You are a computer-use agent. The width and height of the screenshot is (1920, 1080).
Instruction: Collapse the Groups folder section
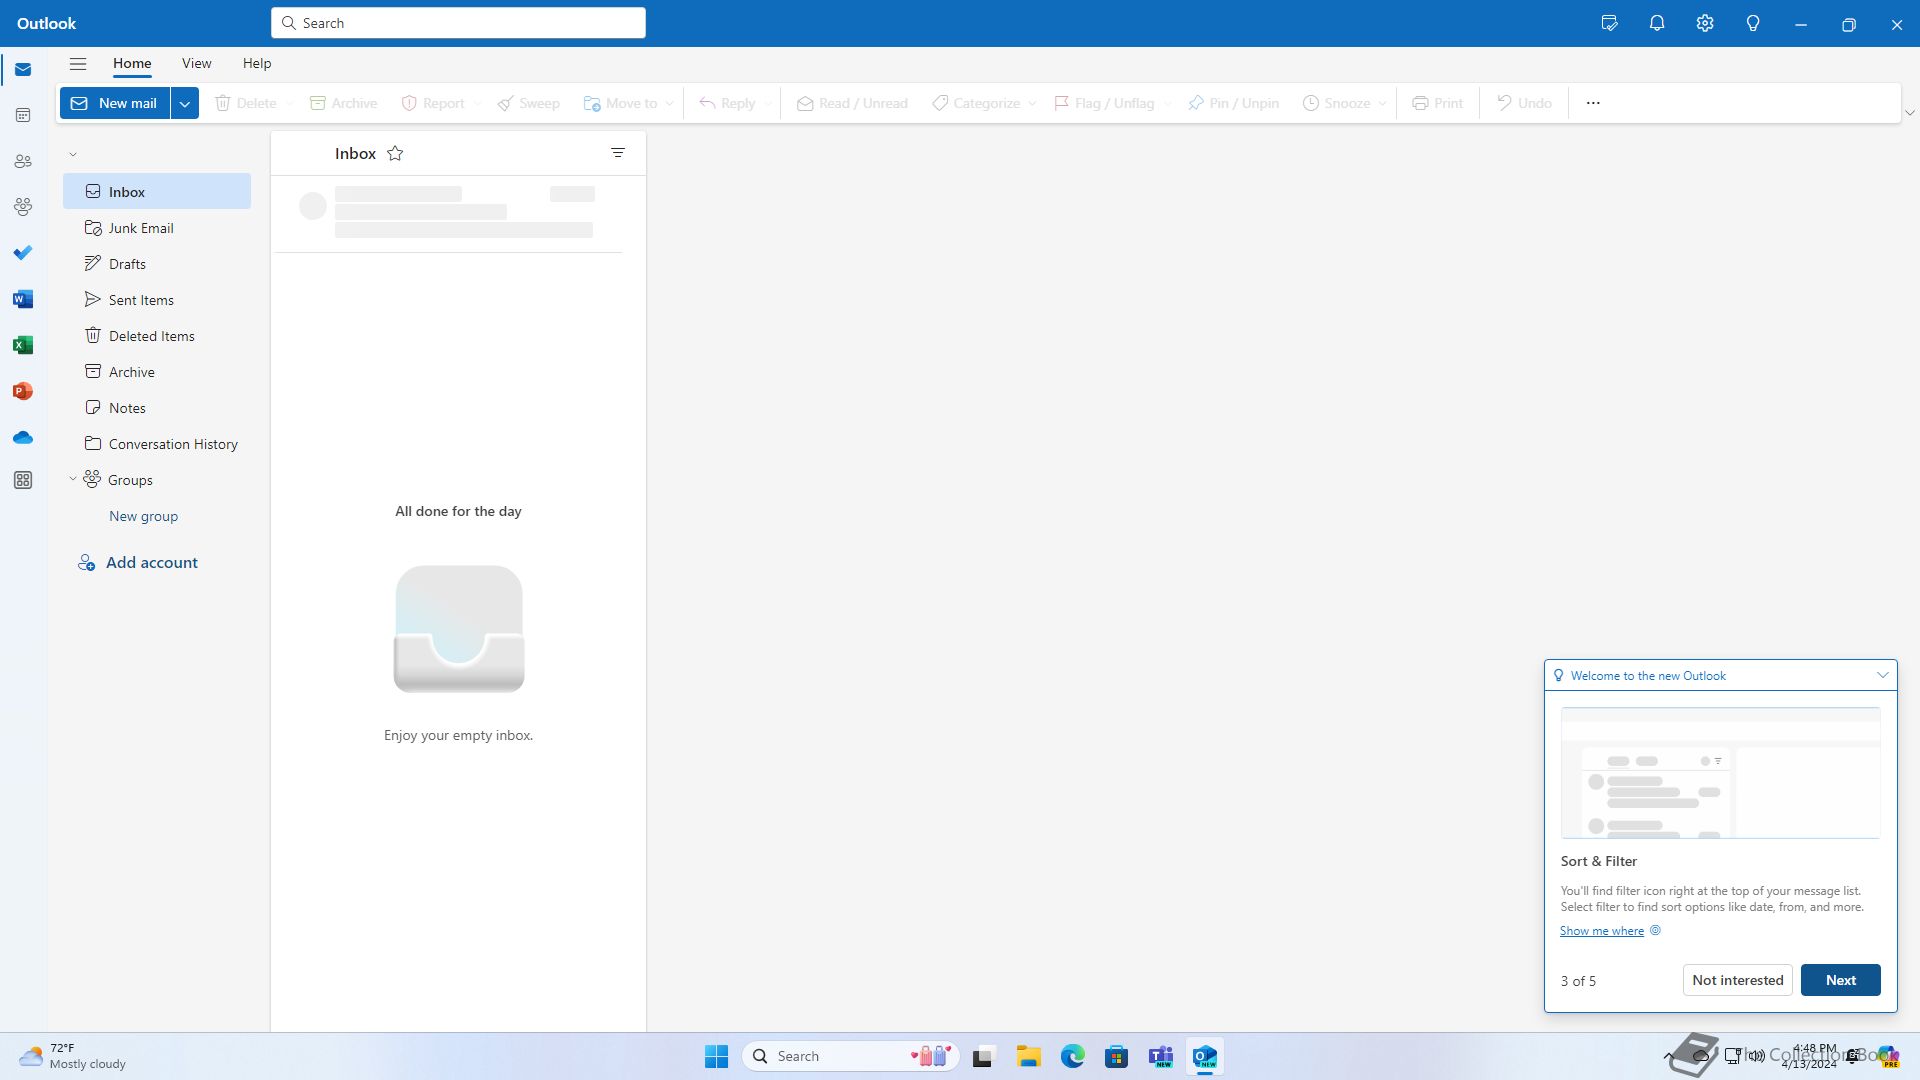click(73, 479)
